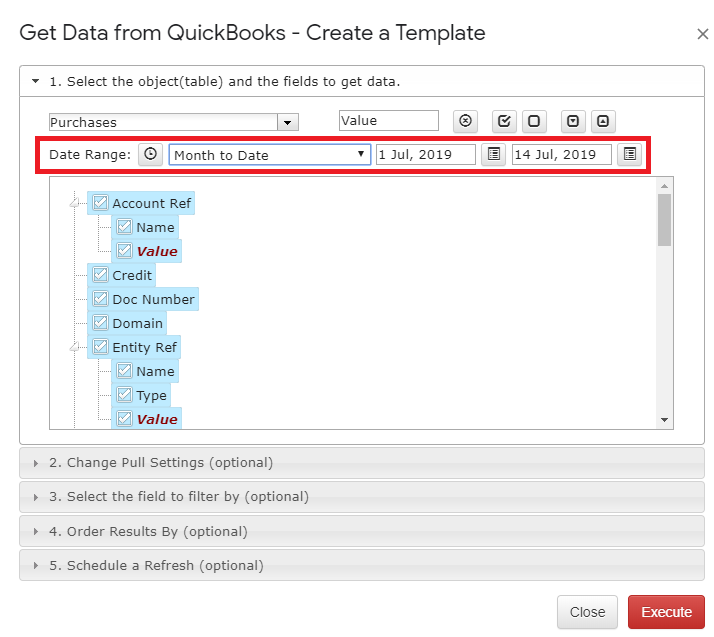Click the expand all tree icon
This screenshot has width=714, height=637.
pos(573,121)
